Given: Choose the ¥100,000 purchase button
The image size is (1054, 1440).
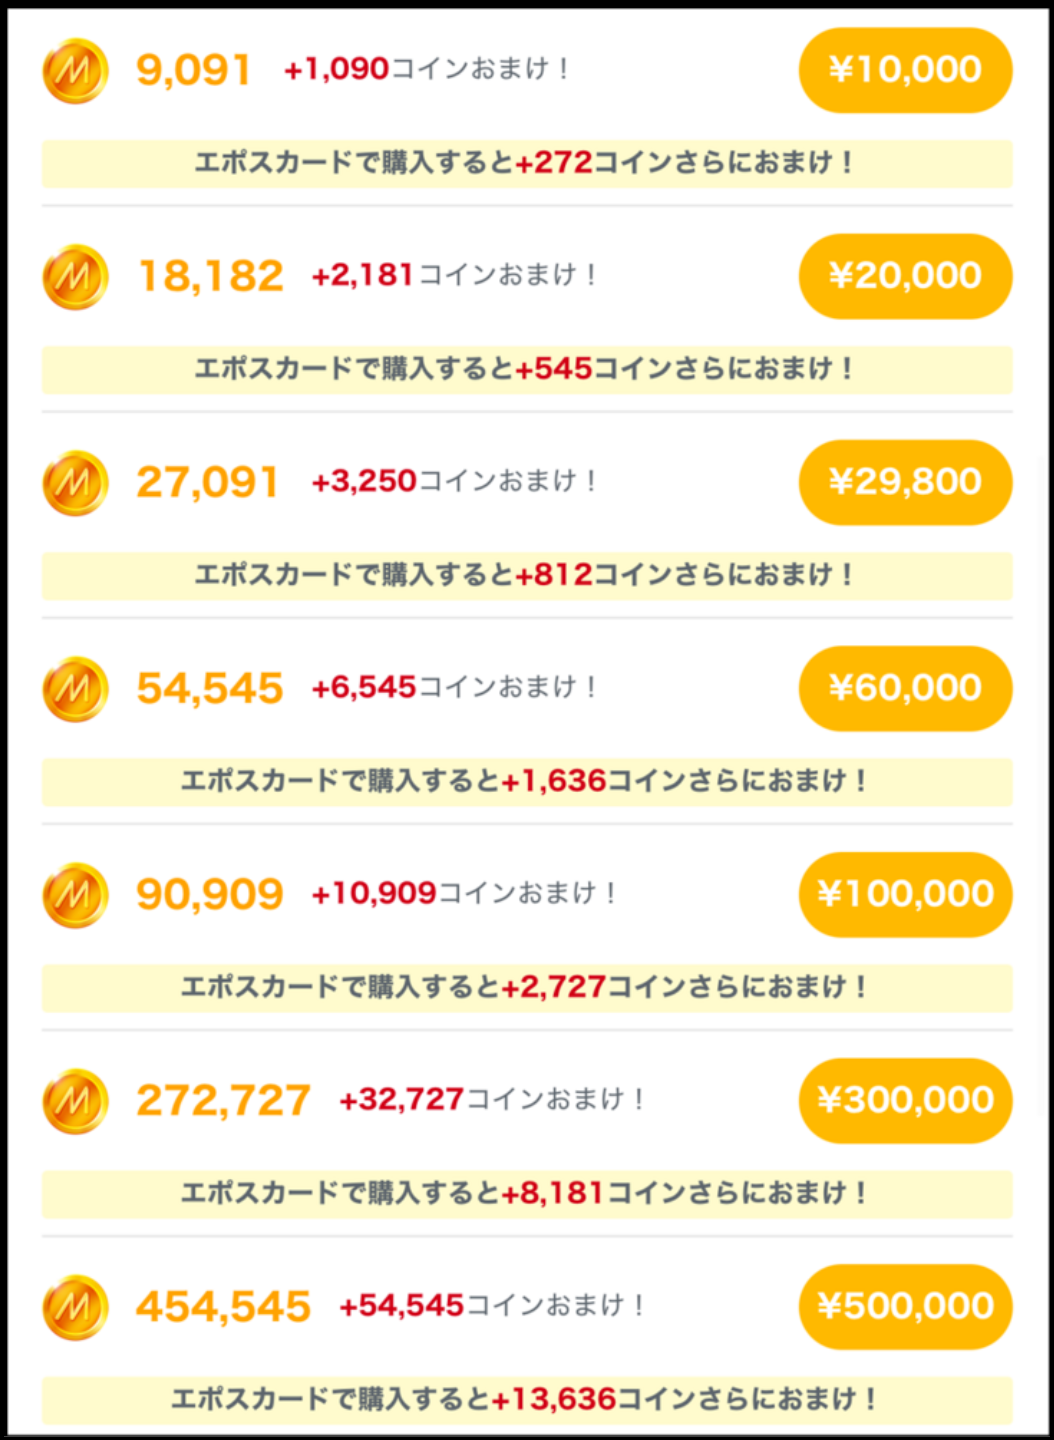Looking at the screenshot, I should tap(905, 894).
